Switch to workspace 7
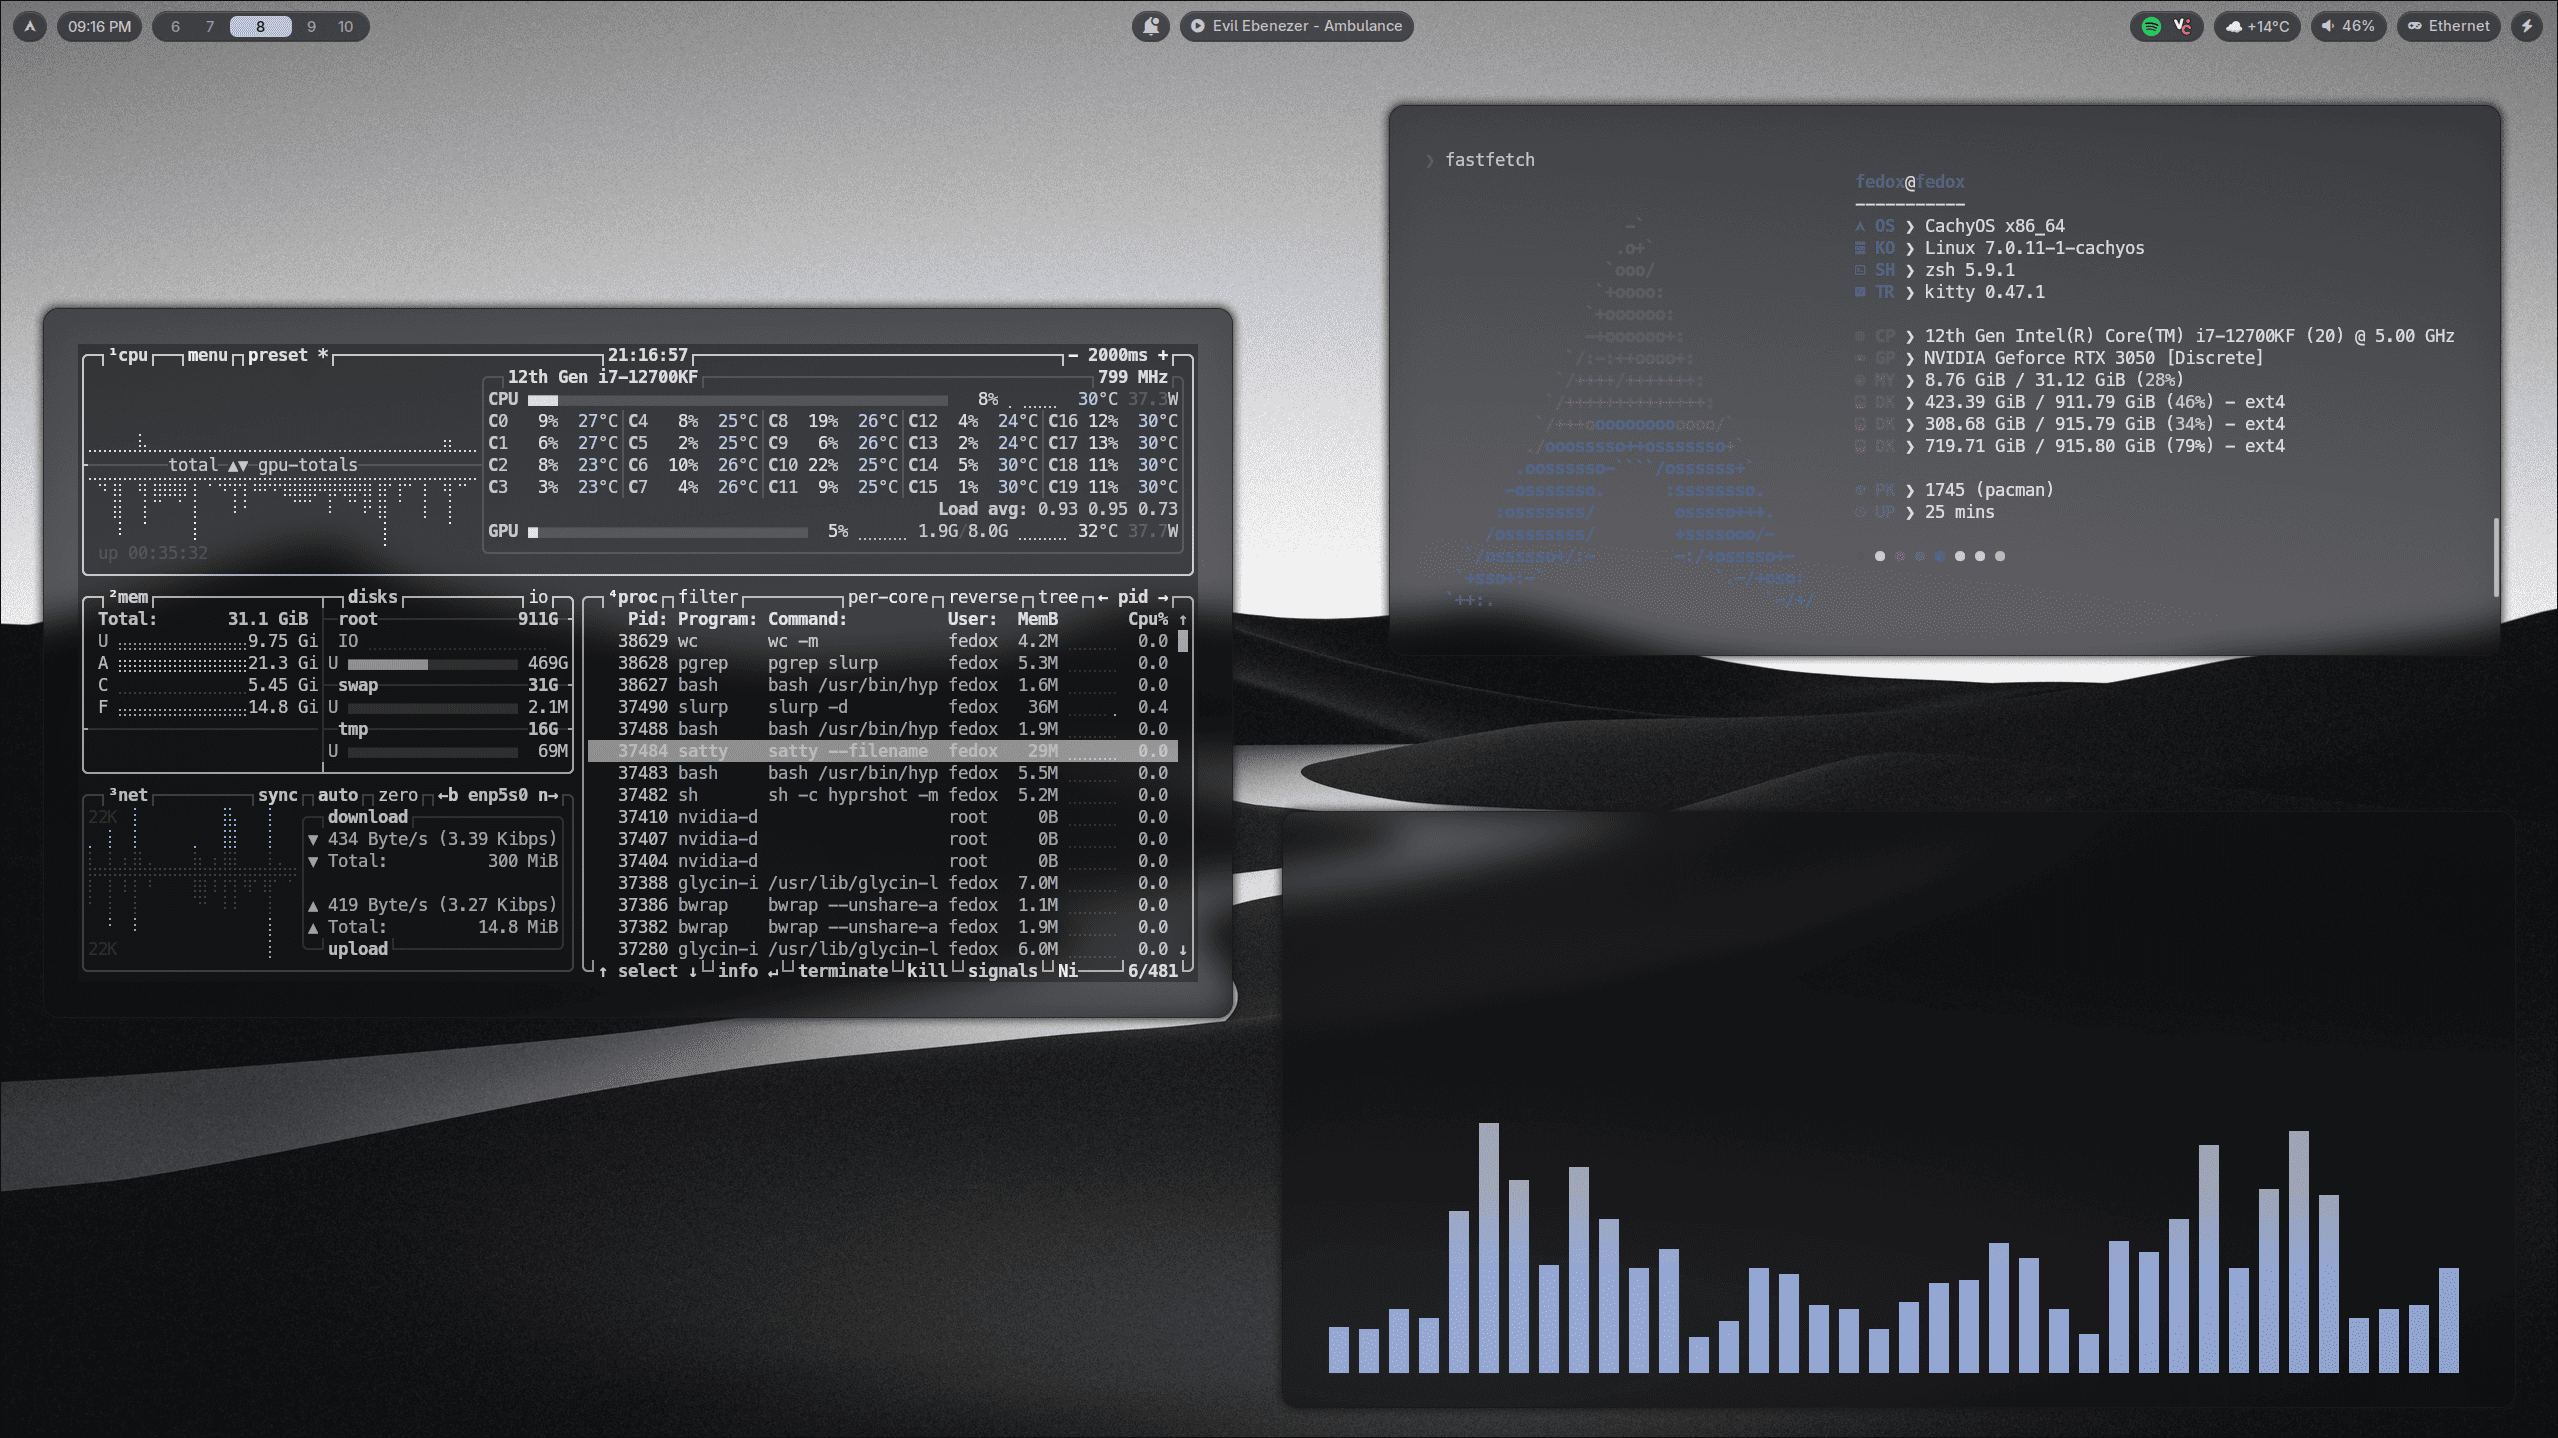The image size is (2558, 1438). 209,26
